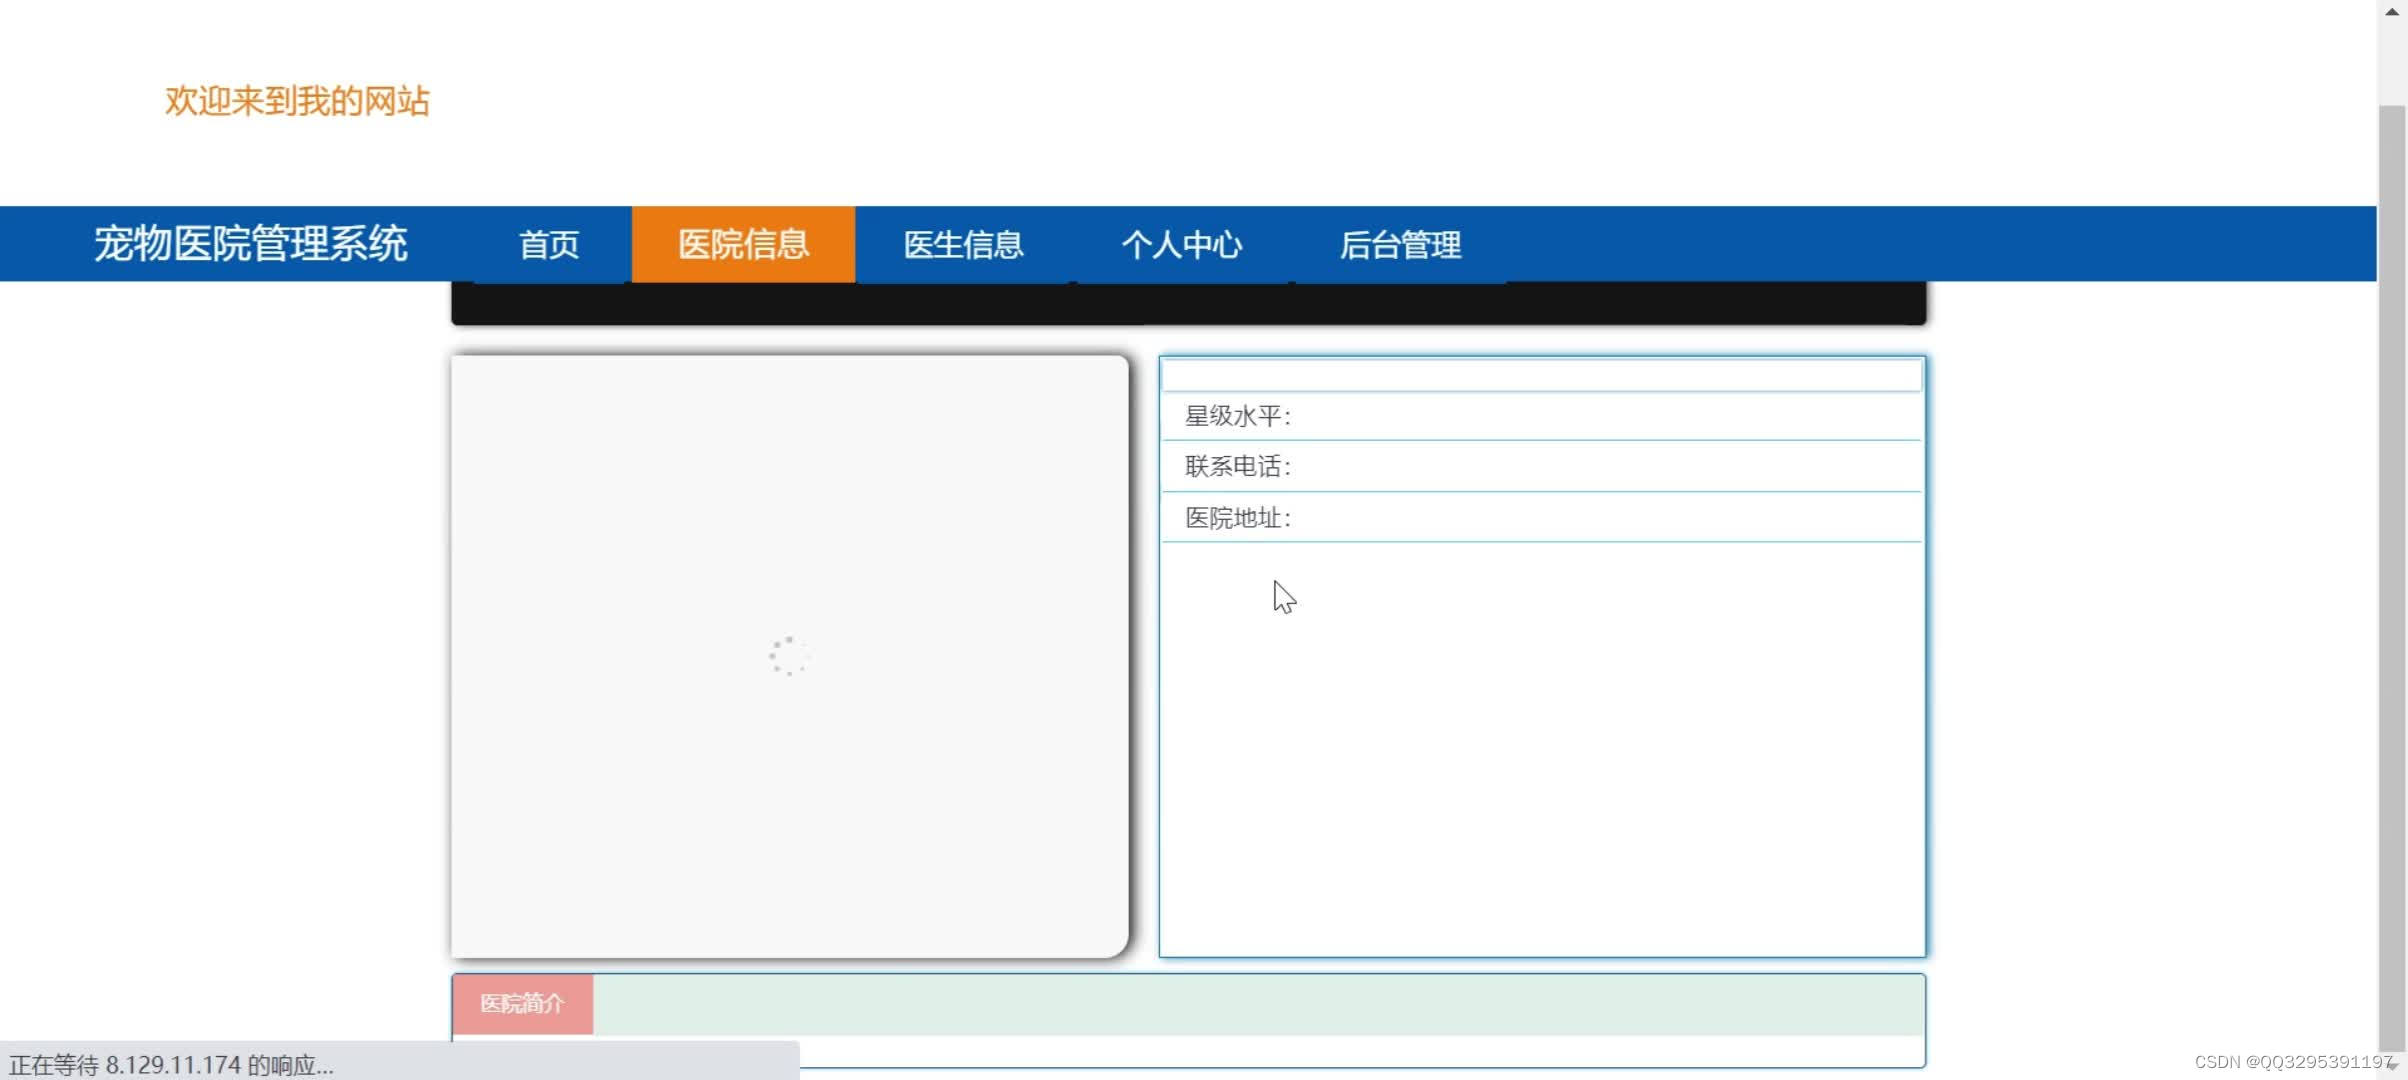Click the scrollbar up arrow
2408x1080 pixels.
tap(2392, 12)
